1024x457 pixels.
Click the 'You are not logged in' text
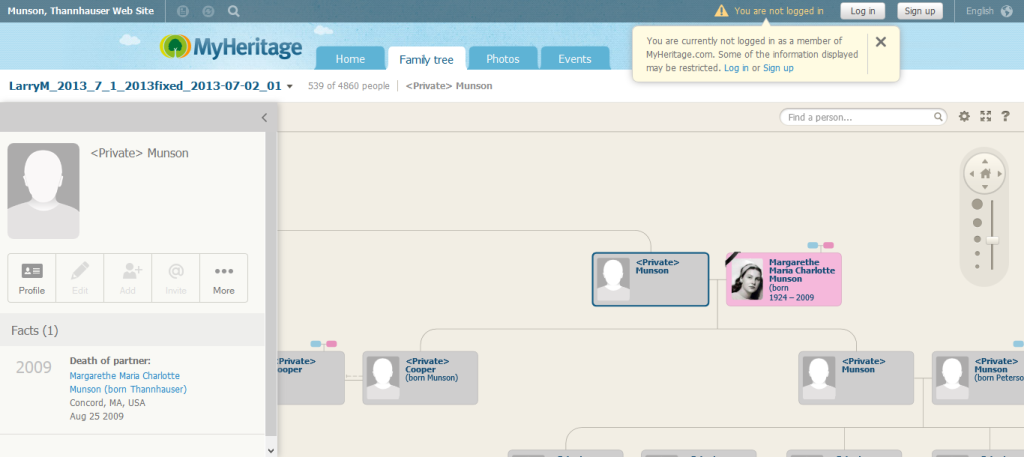tap(778, 11)
